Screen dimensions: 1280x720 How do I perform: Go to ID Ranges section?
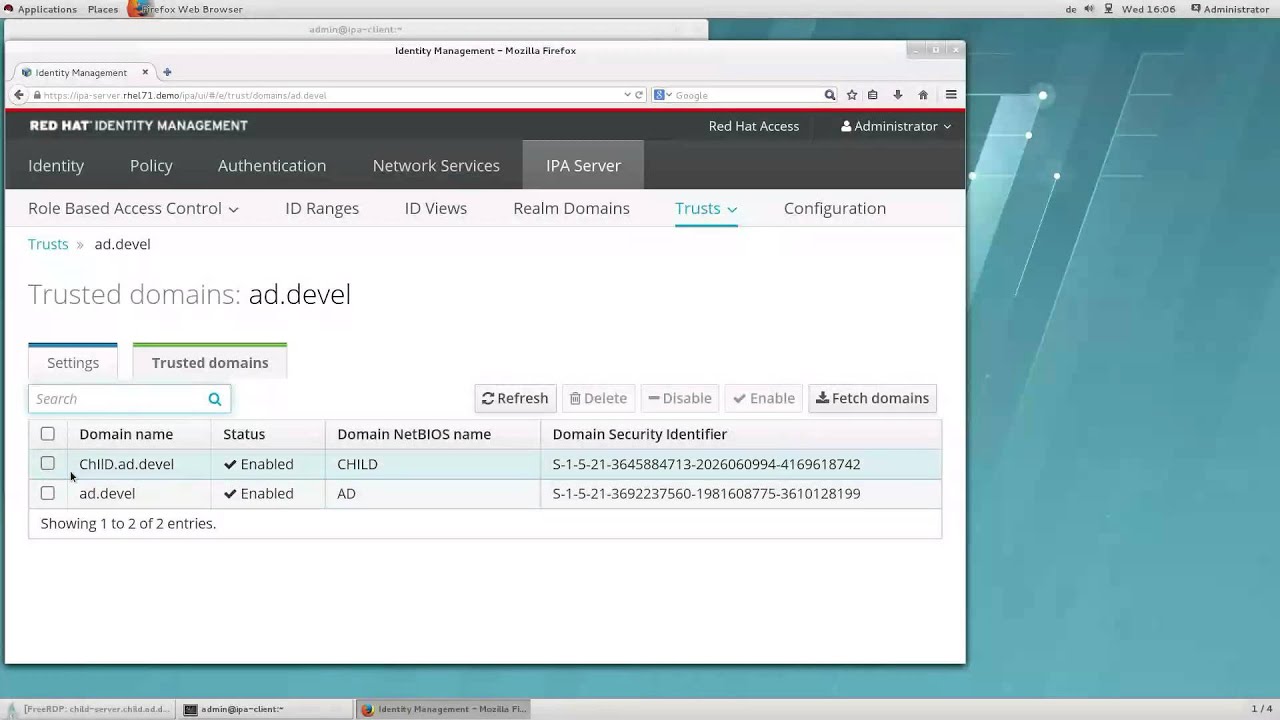coord(322,208)
